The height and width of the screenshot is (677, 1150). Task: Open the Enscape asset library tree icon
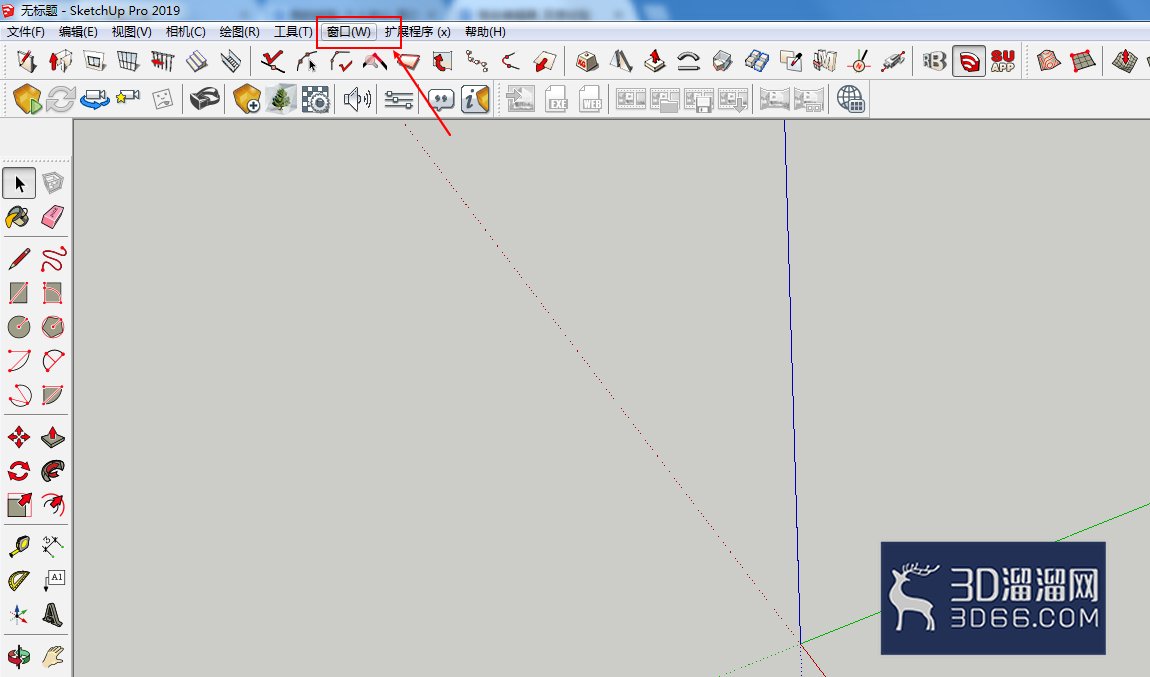pyautogui.click(x=281, y=99)
